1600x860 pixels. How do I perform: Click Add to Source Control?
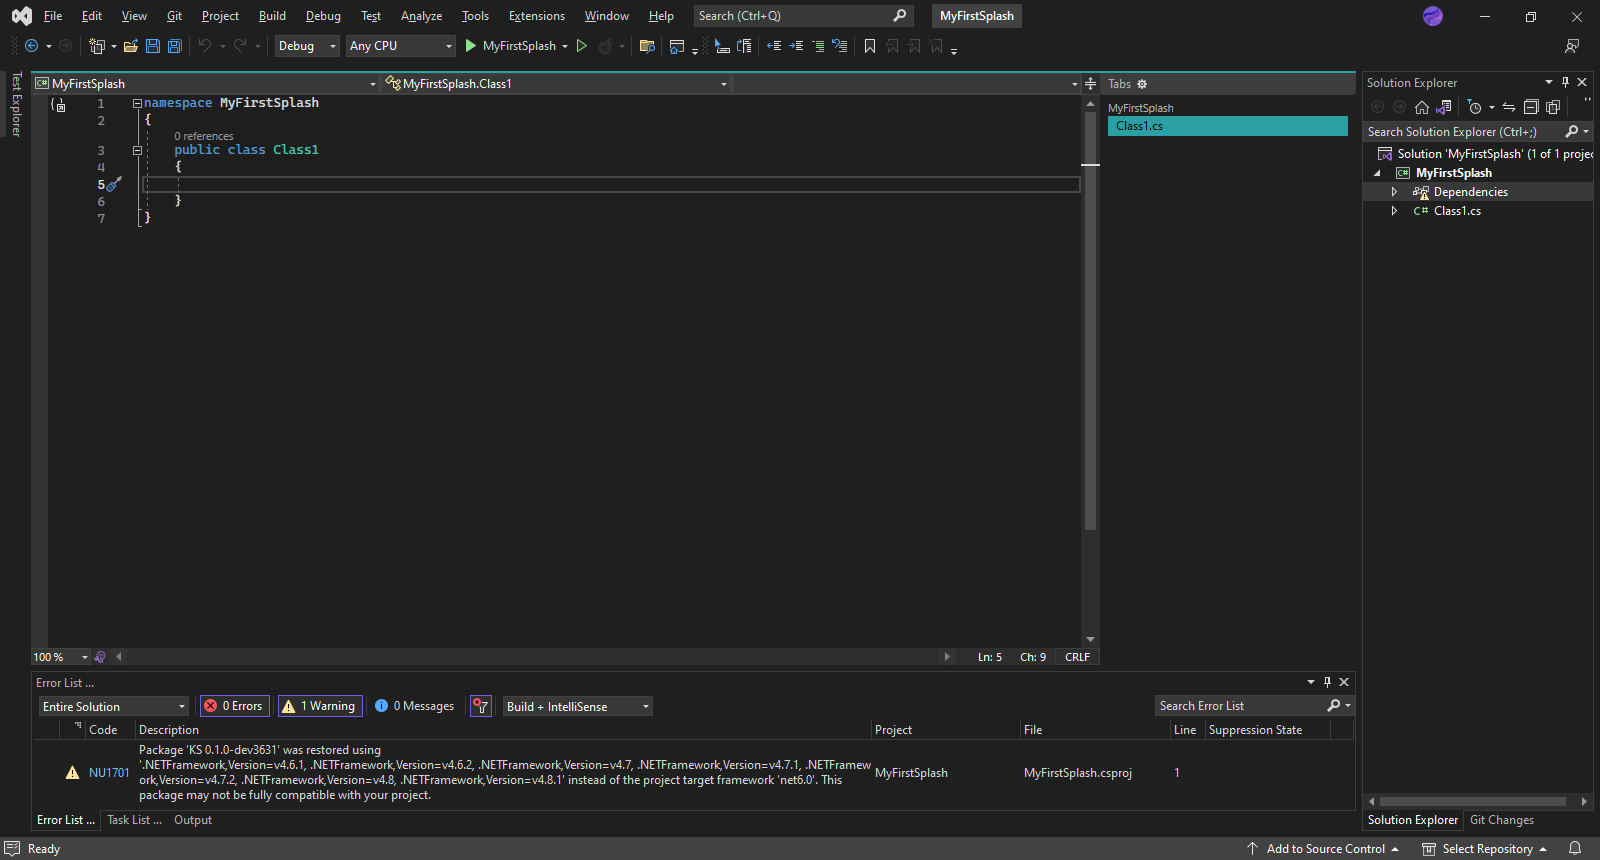tap(1325, 849)
